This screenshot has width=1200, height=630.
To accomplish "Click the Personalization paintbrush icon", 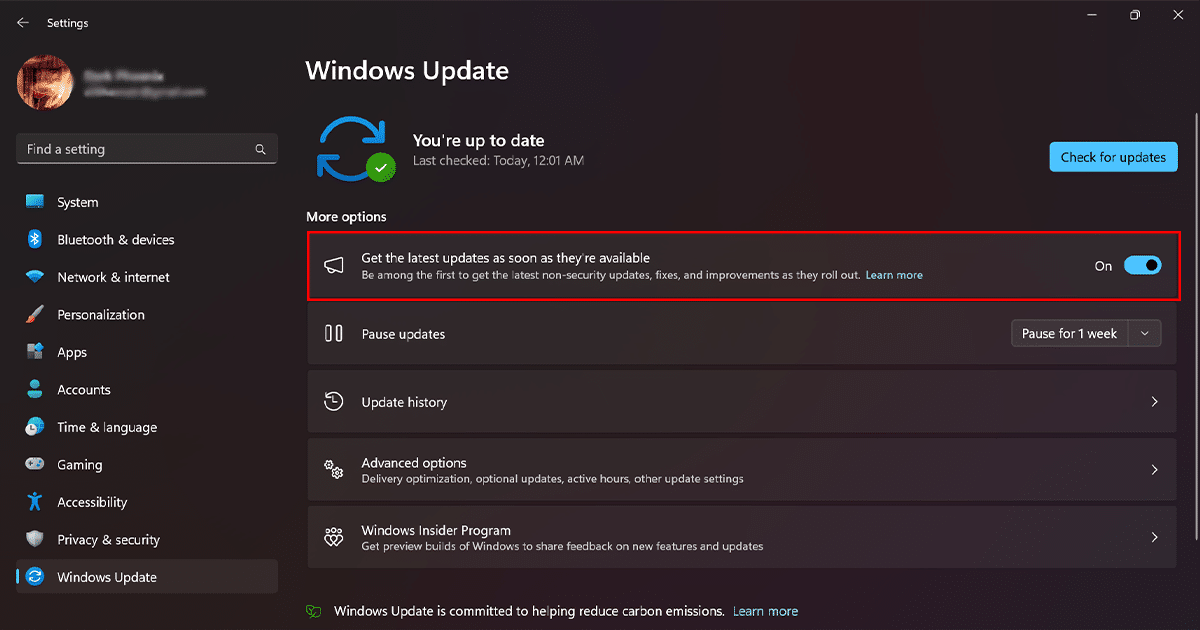I will (35, 315).
